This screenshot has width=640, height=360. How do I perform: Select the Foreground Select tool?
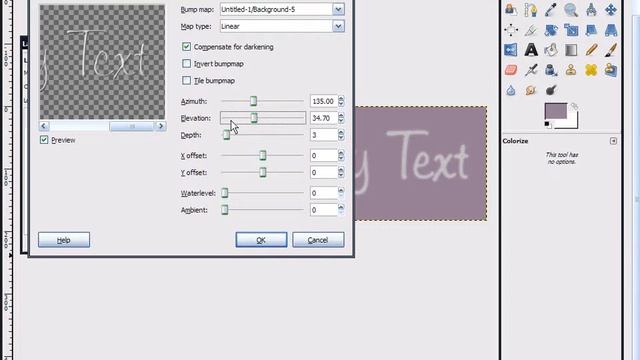coord(511,9)
